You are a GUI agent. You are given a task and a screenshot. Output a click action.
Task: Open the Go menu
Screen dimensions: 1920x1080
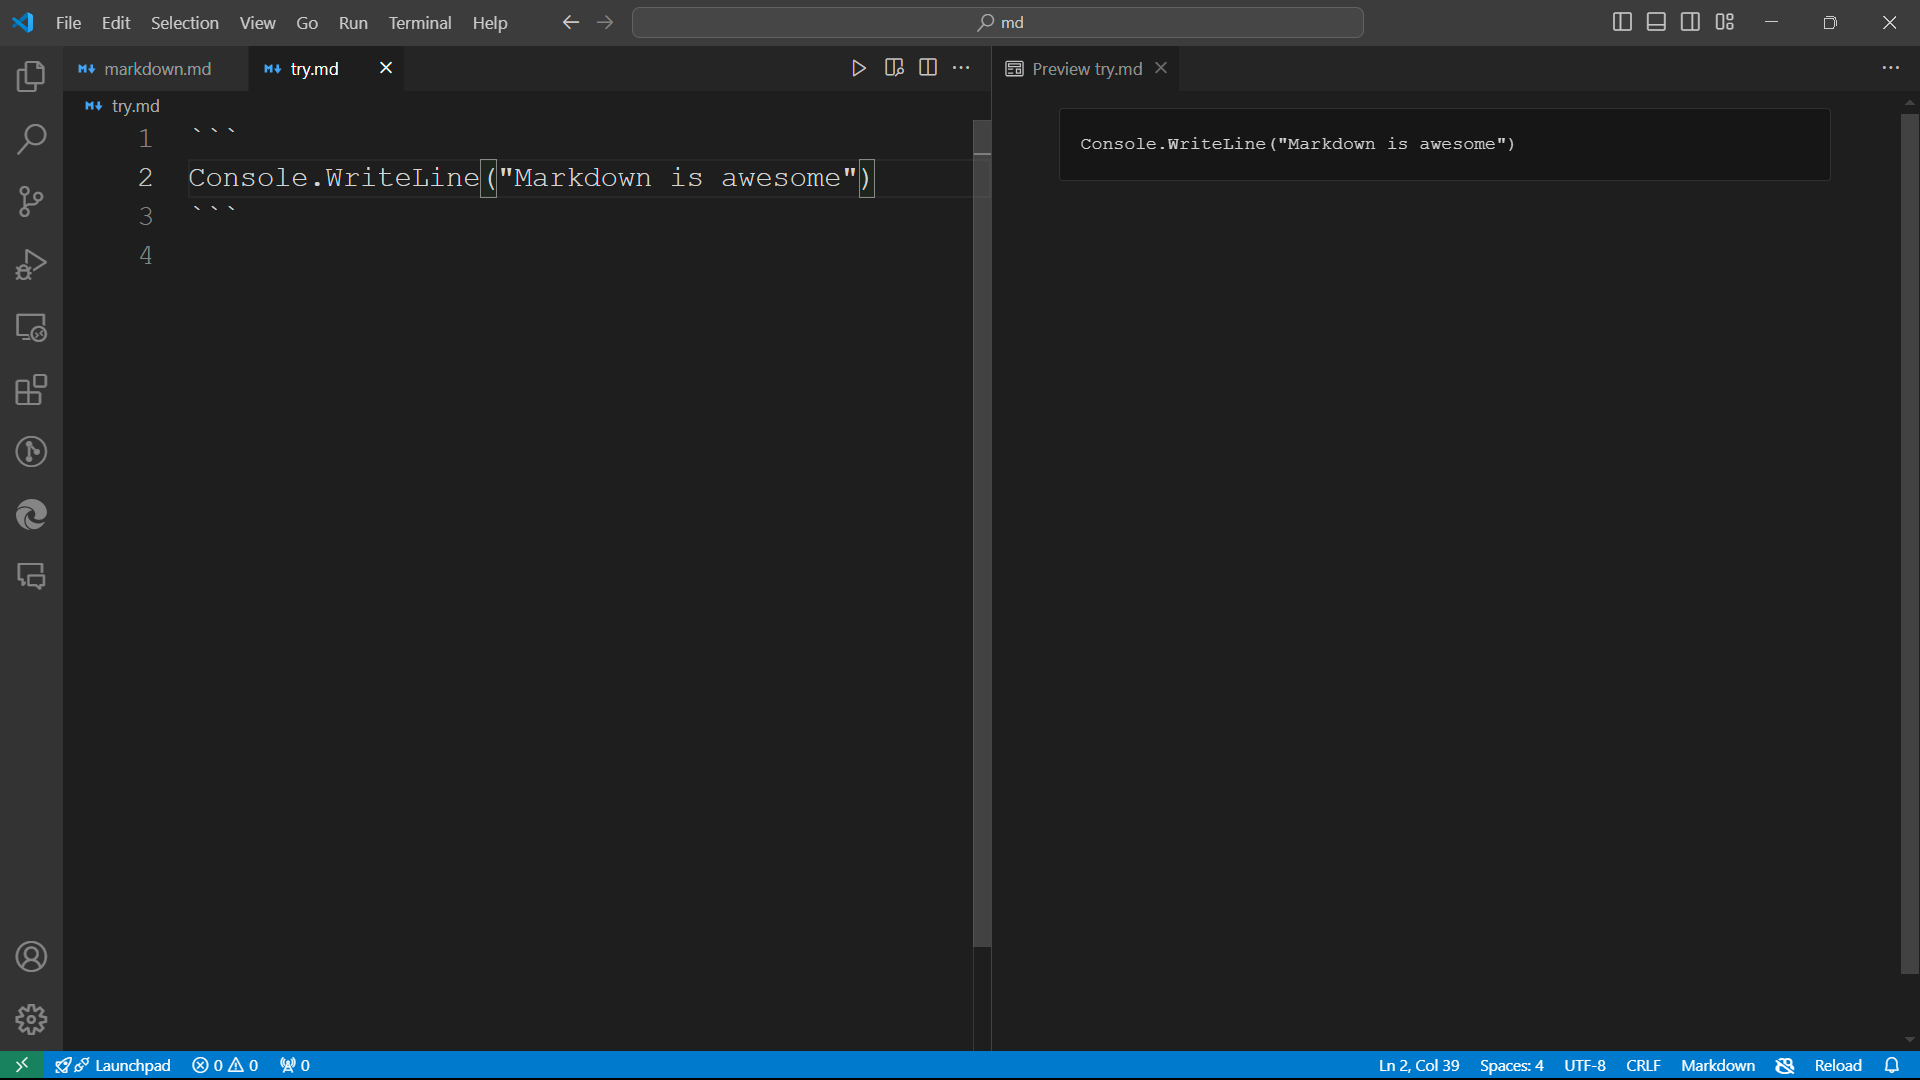[307, 22]
